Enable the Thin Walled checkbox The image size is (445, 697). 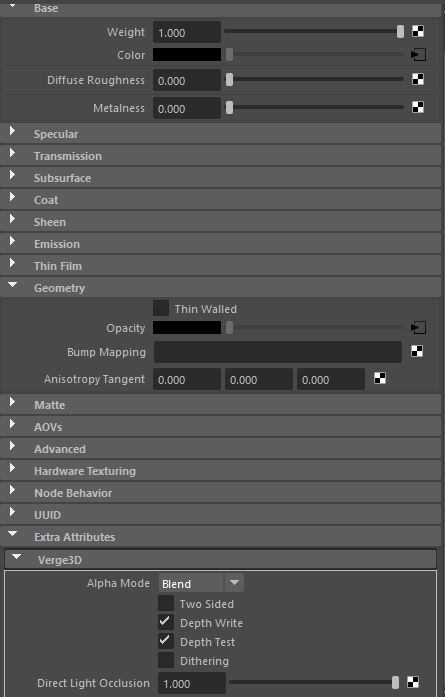161,308
